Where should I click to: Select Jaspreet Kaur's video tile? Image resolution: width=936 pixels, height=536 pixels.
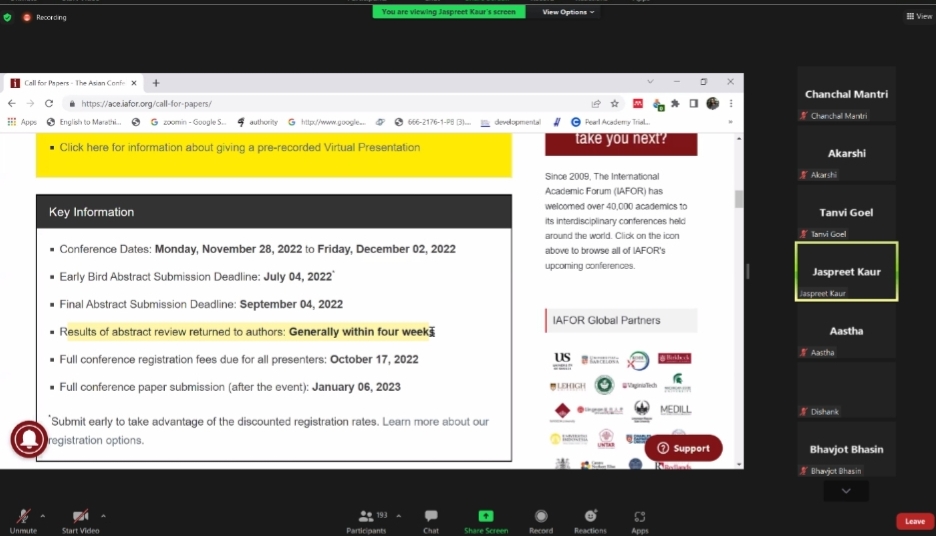coord(846,271)
